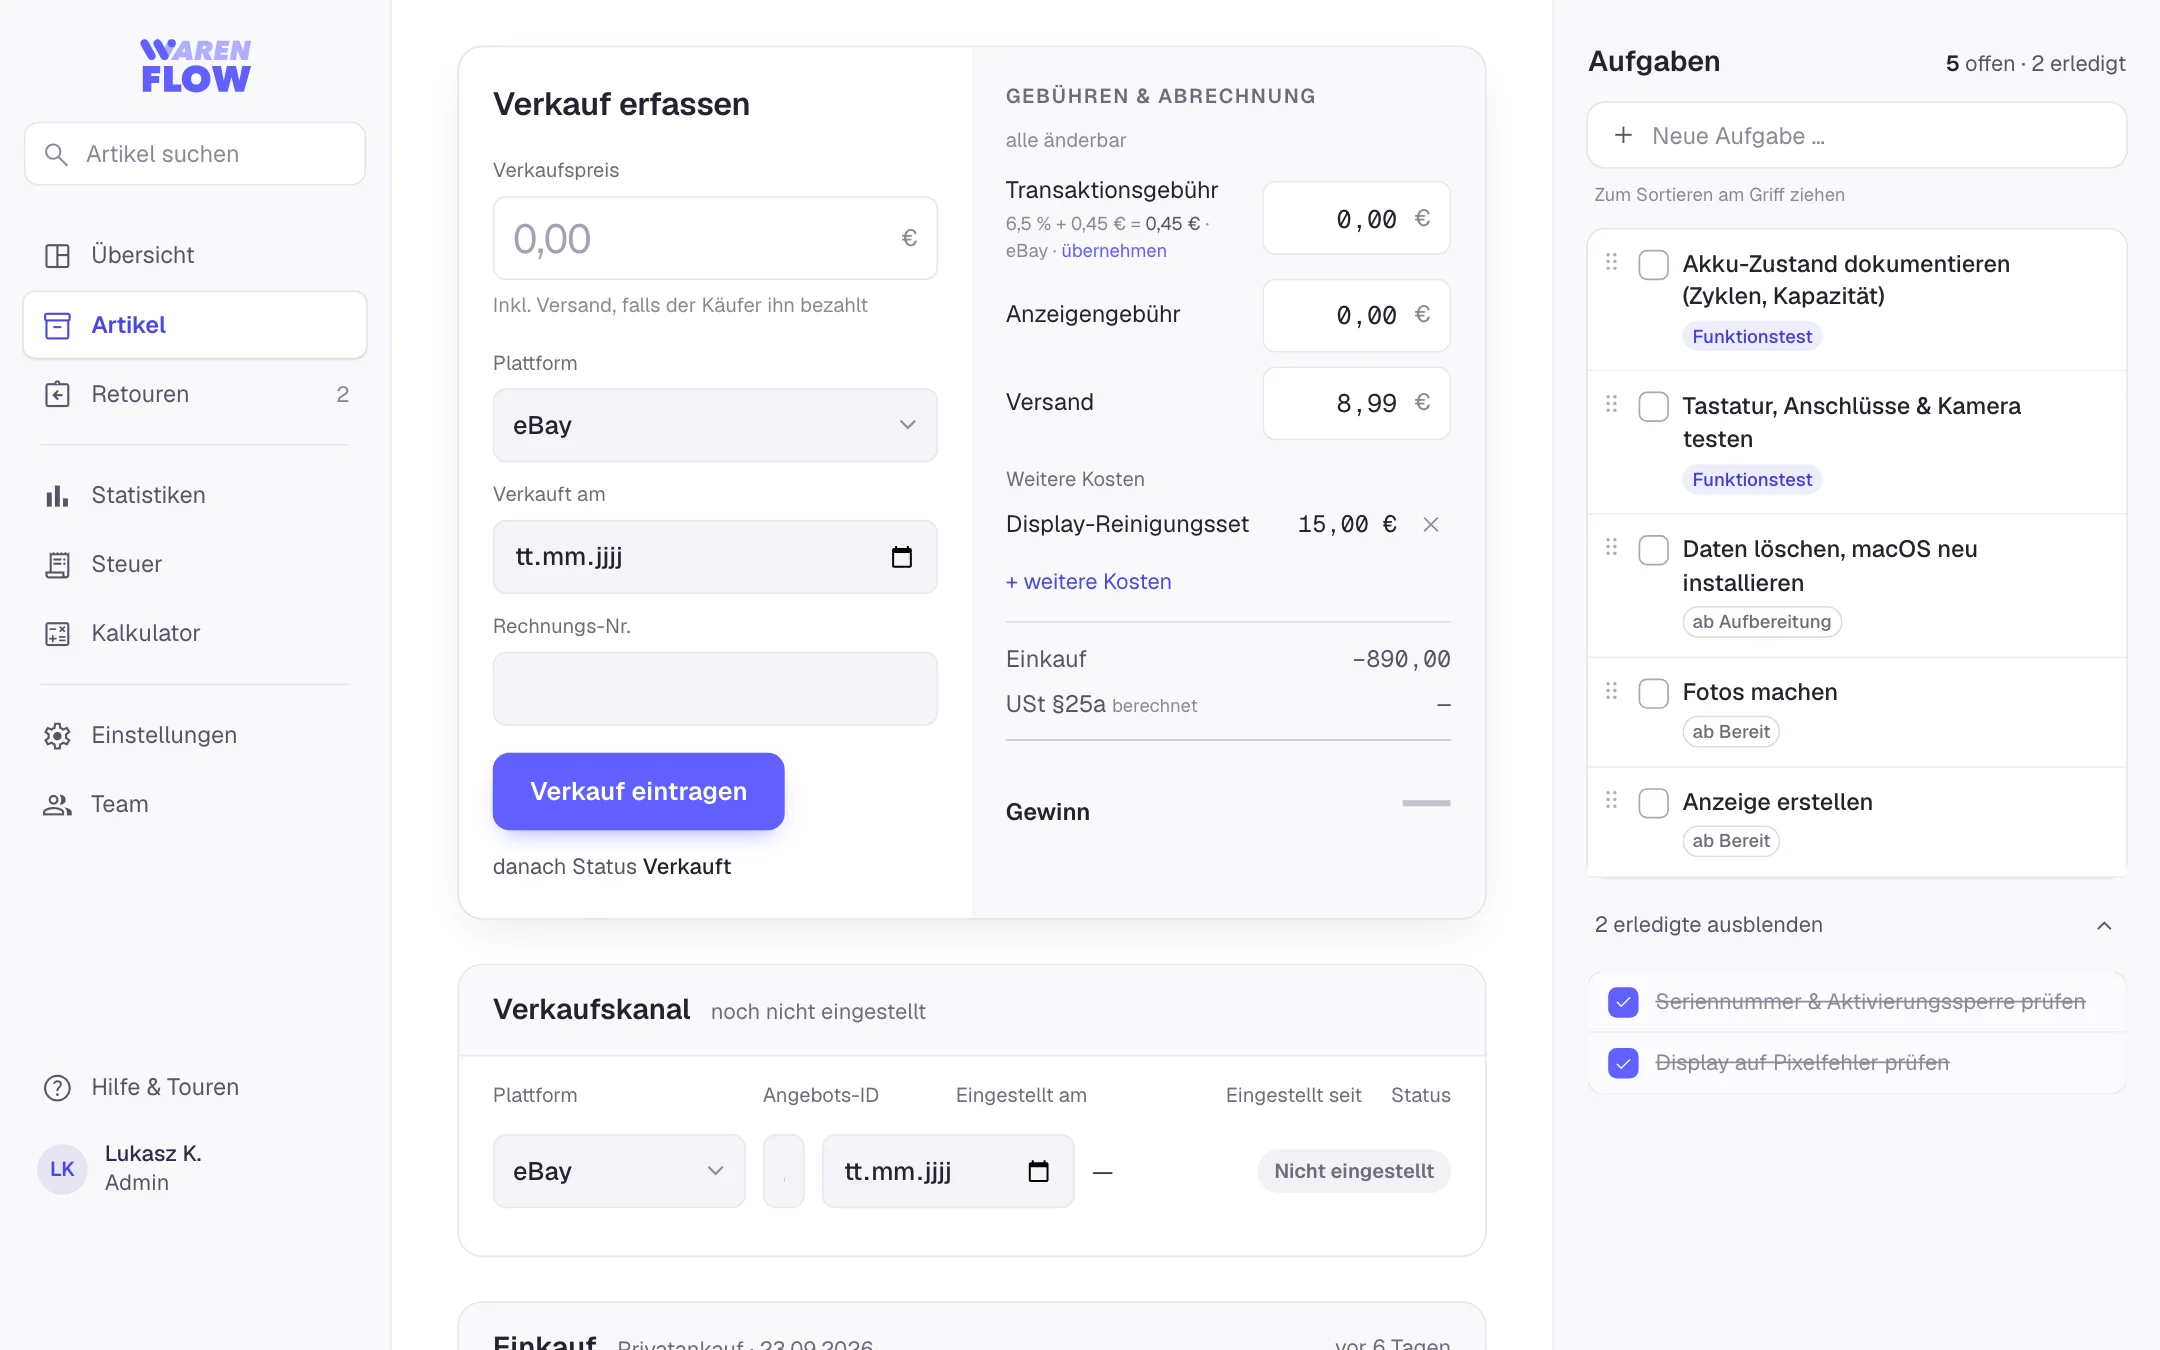Click the Übersicht dashboard icon
The height and width of the screenshot is (1350, 2160).
[x=57, y=256]
